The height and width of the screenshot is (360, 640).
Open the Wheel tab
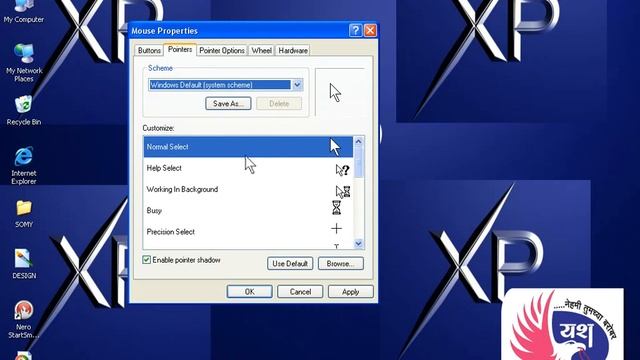tap(261, 51)
